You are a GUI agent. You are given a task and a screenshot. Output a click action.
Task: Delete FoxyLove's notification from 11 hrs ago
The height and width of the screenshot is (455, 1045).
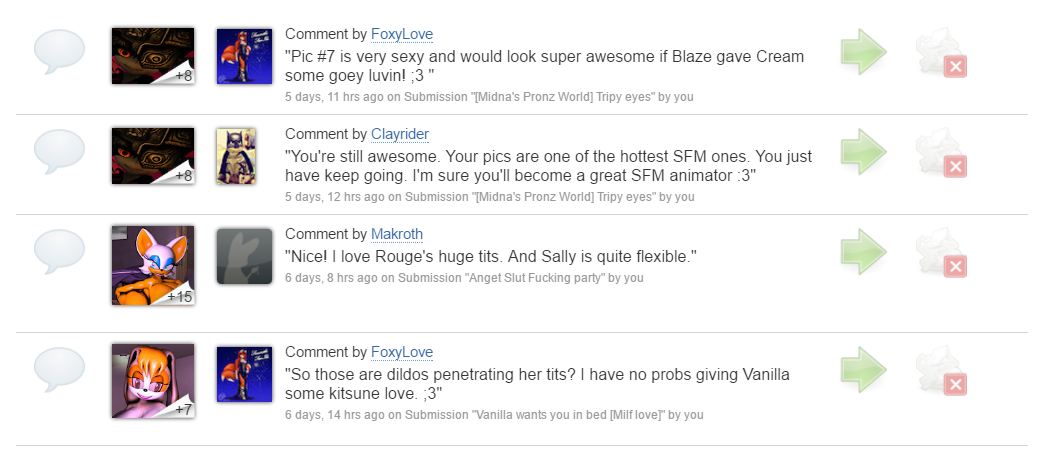click(954, 67)
